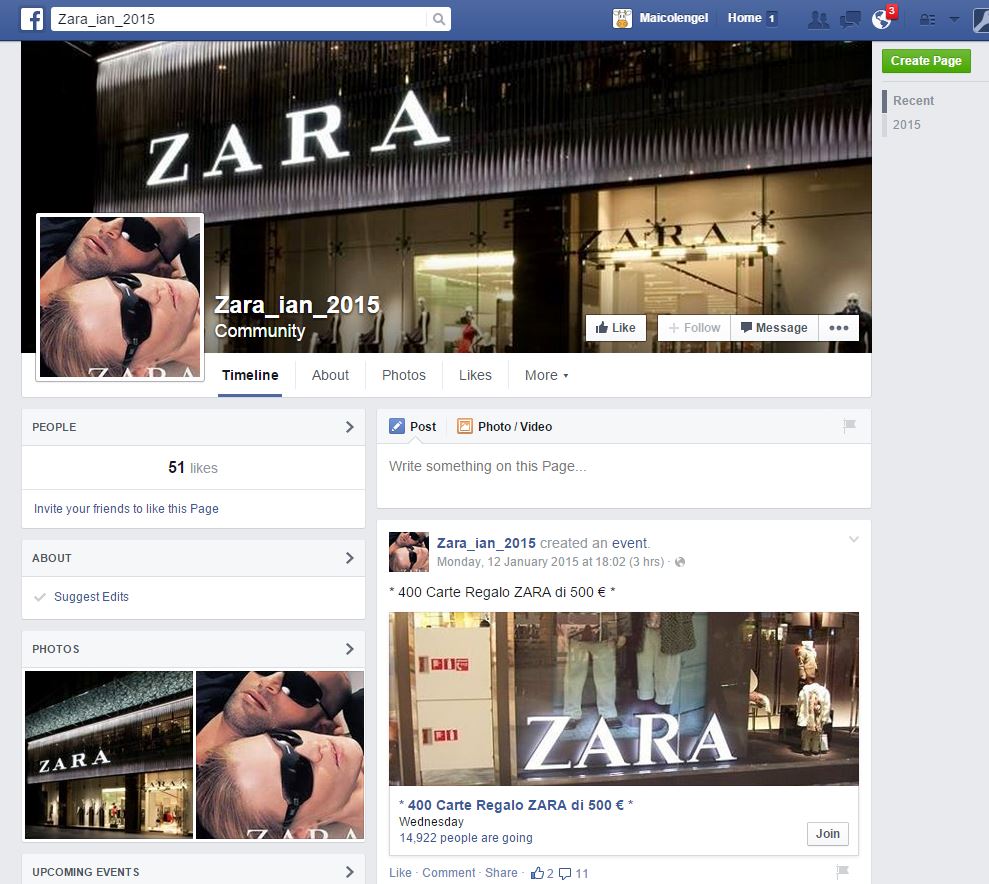The image size is (989, 884).
Task: Expand the Photos section chevron
Action: (x=349, y=649)
